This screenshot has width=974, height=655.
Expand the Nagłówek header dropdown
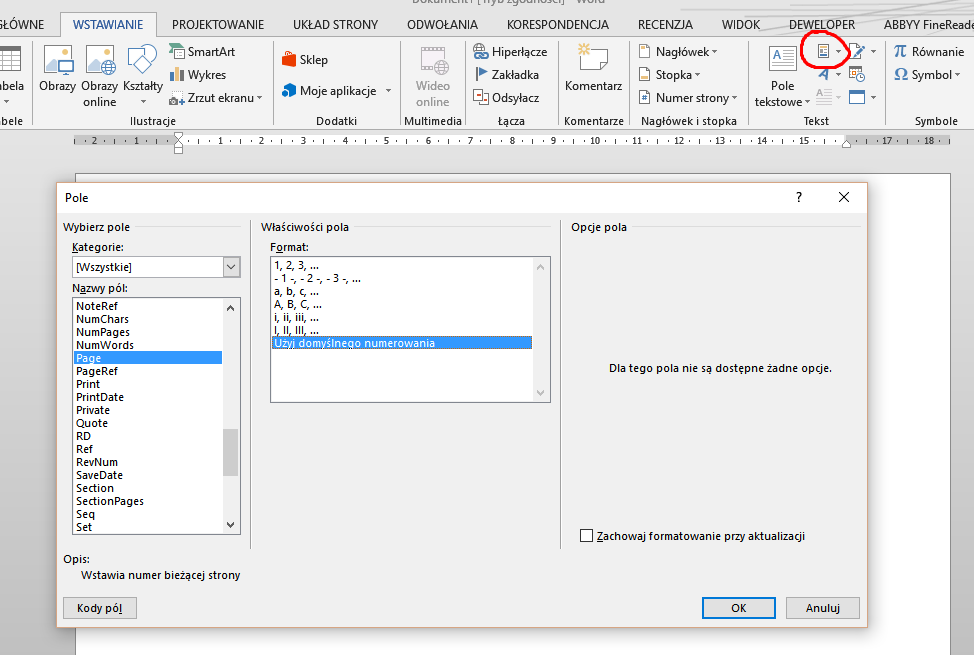click(680, 51)
